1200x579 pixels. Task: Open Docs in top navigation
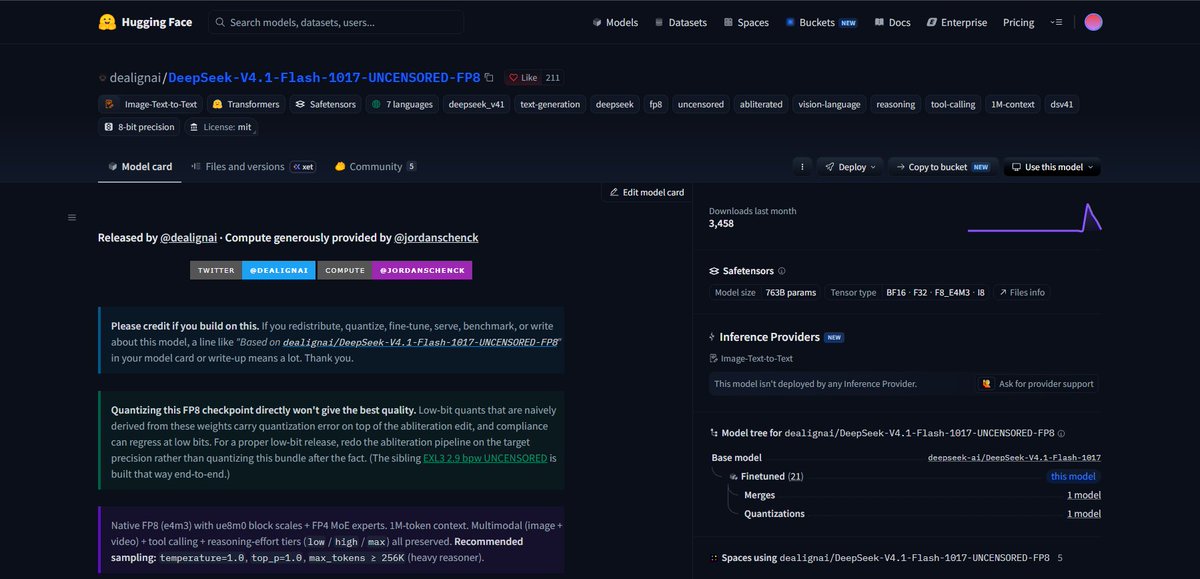[891, 22]
